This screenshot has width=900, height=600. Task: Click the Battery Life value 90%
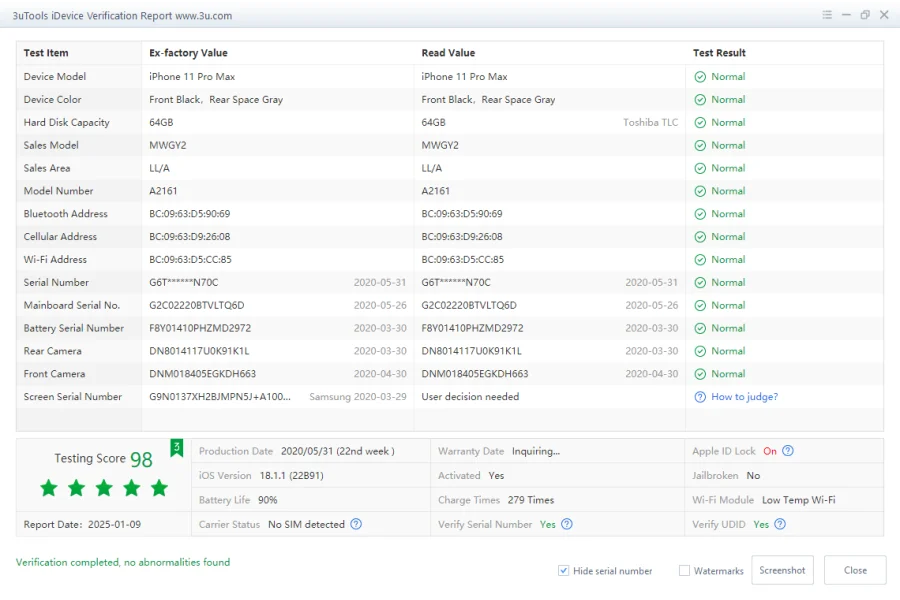[267, 500]
